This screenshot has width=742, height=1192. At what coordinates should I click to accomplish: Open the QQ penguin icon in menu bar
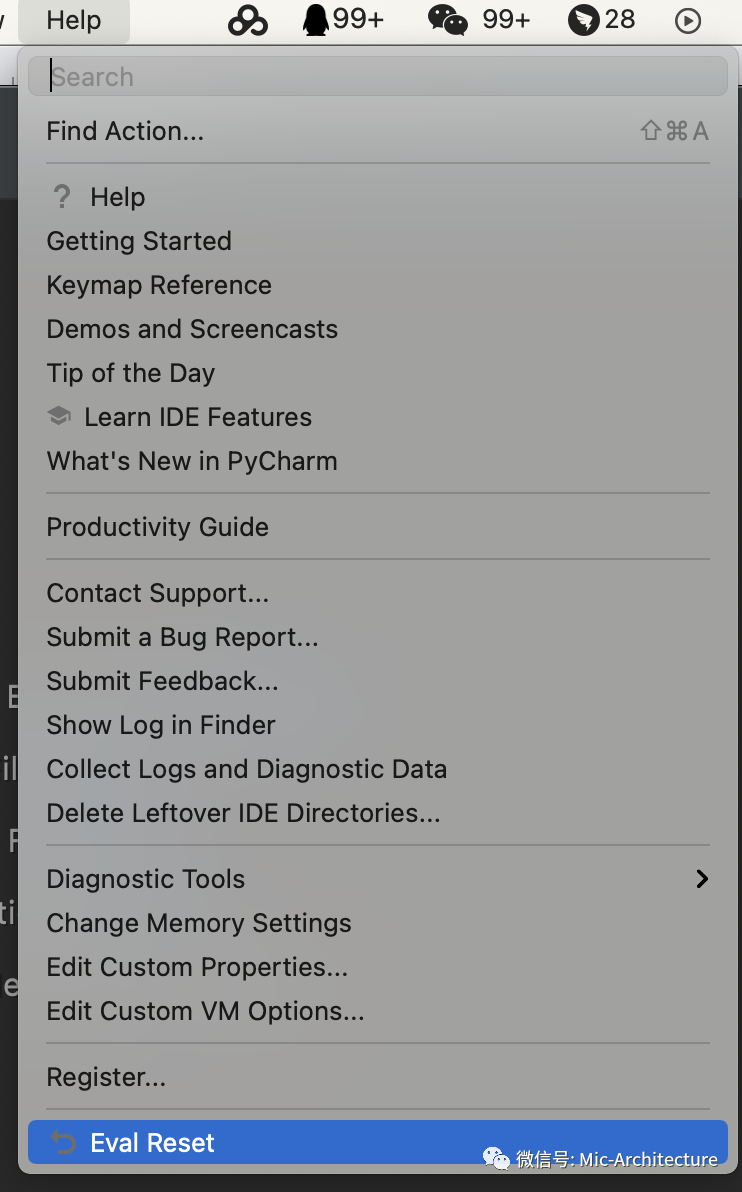pyautogui.click(x=316, y=20)
